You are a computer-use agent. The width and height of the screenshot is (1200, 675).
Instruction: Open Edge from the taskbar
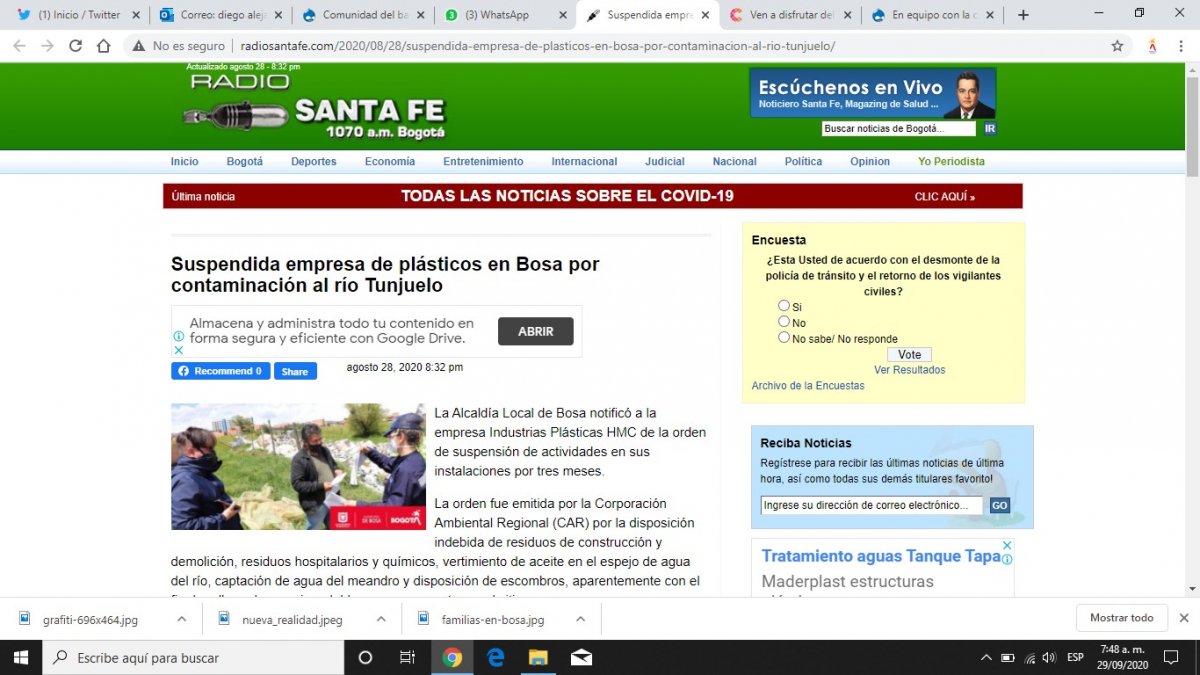495,657
